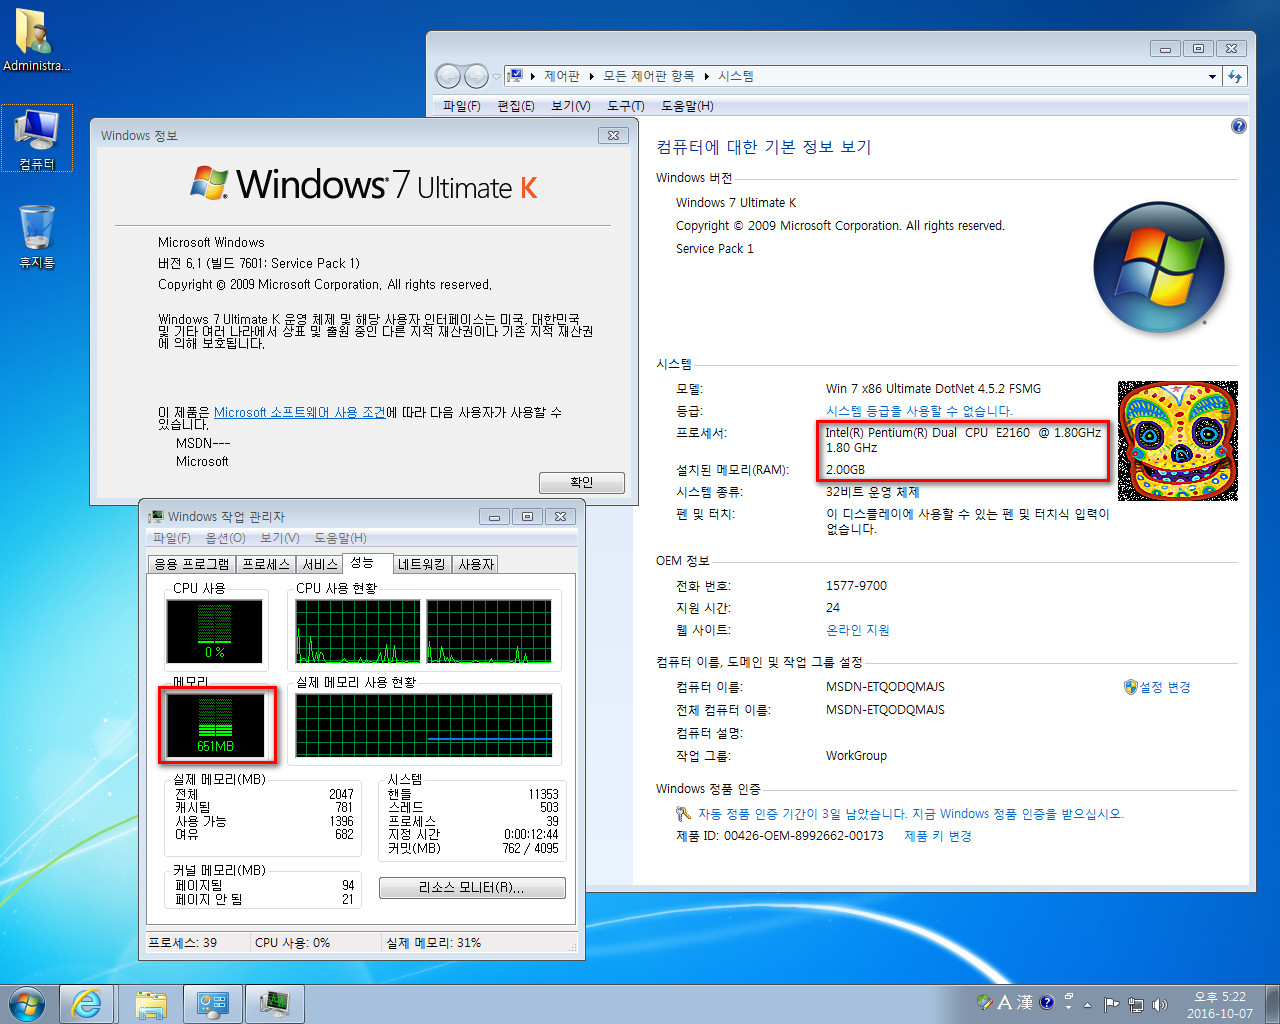Select the 휴지통 recycle bin icon
This screenshot has width=1280, height=1024.
coord(37,236)
